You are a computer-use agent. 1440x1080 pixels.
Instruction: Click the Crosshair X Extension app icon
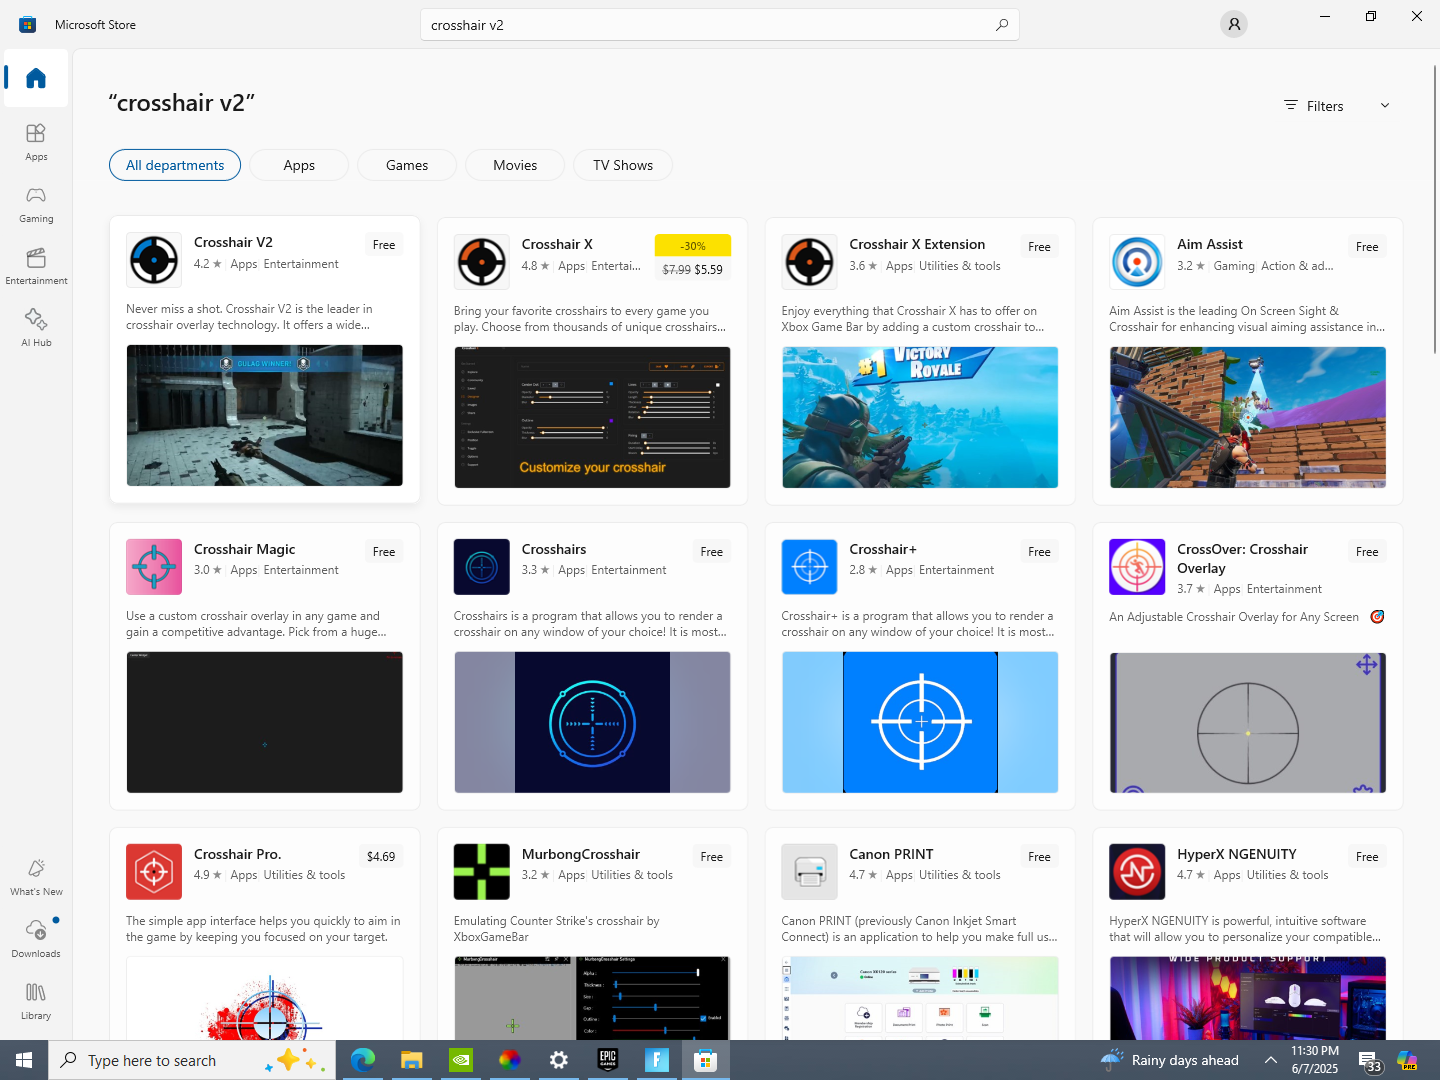(x=810, y=262)
